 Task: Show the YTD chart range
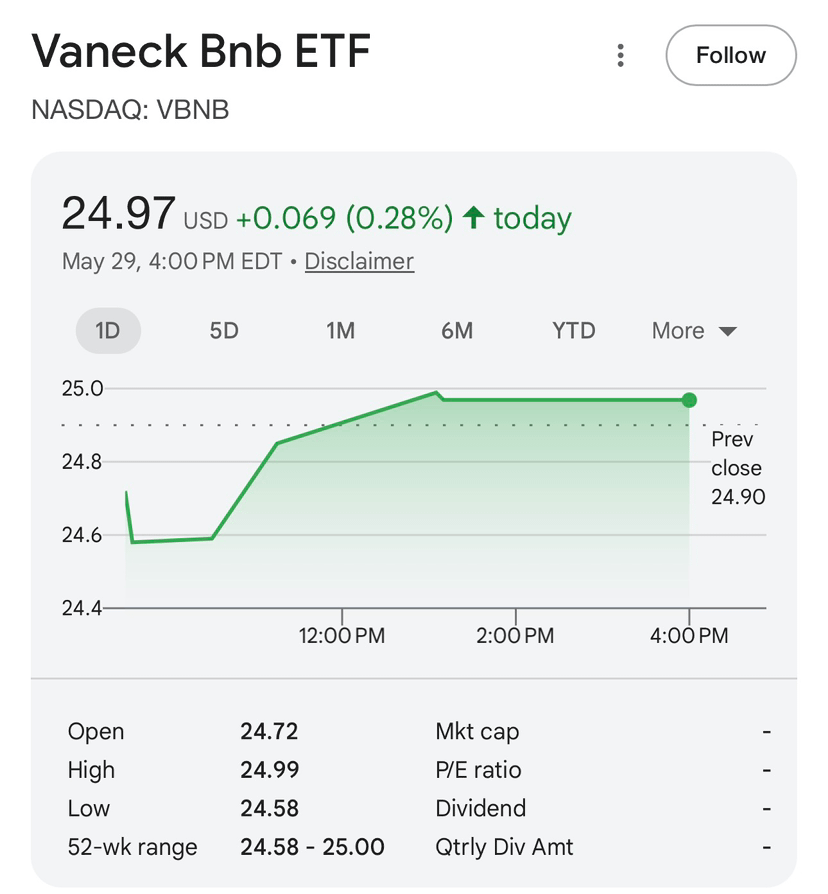(574, 331)
